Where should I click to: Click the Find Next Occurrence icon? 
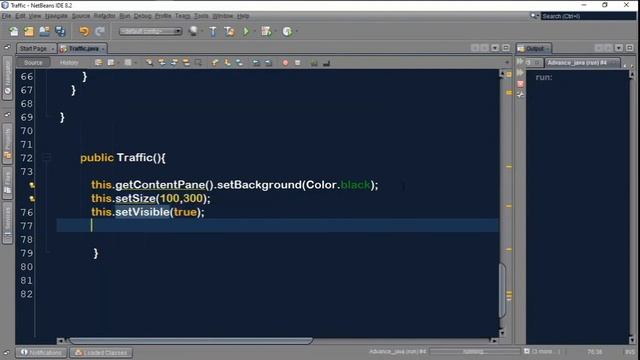(174, 62)
